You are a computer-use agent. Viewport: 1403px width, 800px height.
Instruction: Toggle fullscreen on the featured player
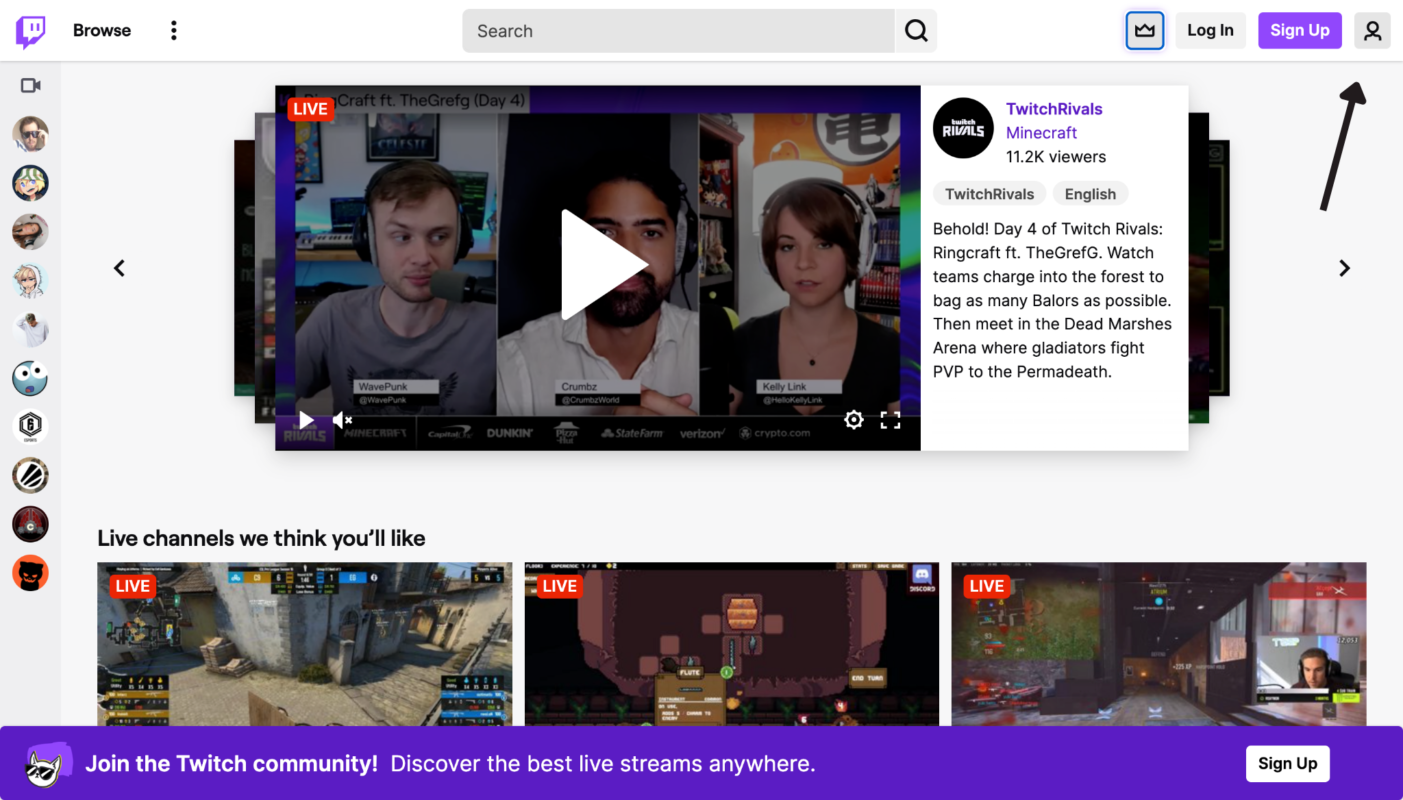pyautogui.click(x=890, y=420)
